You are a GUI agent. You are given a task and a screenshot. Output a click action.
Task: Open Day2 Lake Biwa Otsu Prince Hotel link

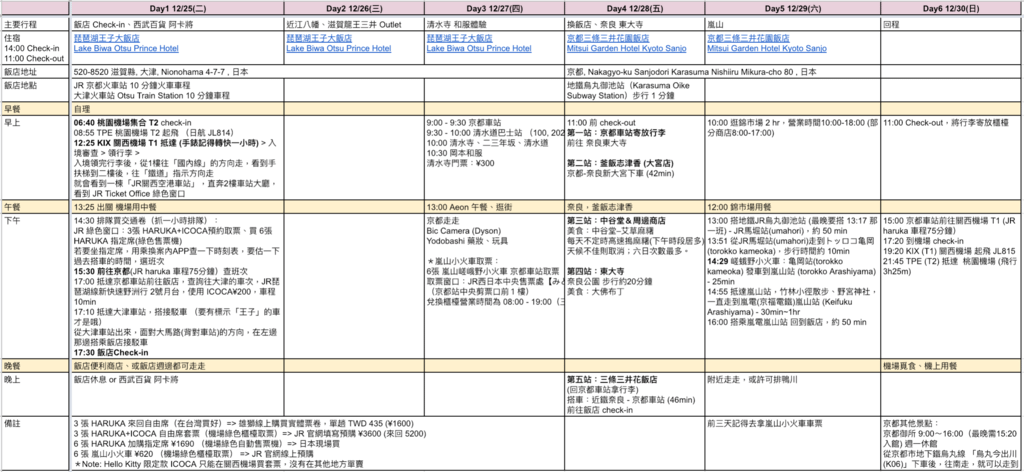coord(339,49)
